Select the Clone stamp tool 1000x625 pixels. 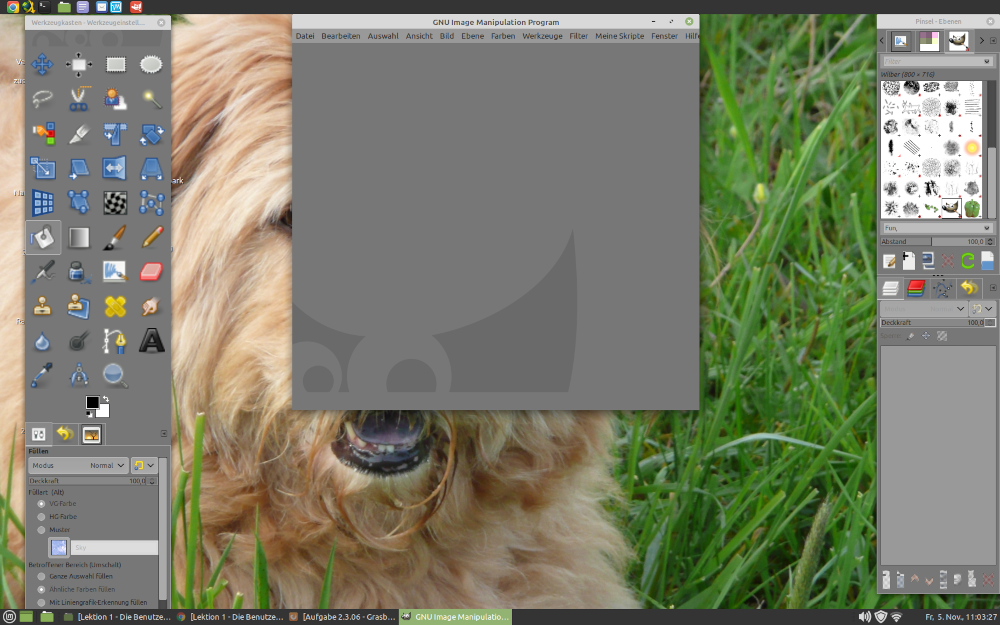[x=42, y=307]
